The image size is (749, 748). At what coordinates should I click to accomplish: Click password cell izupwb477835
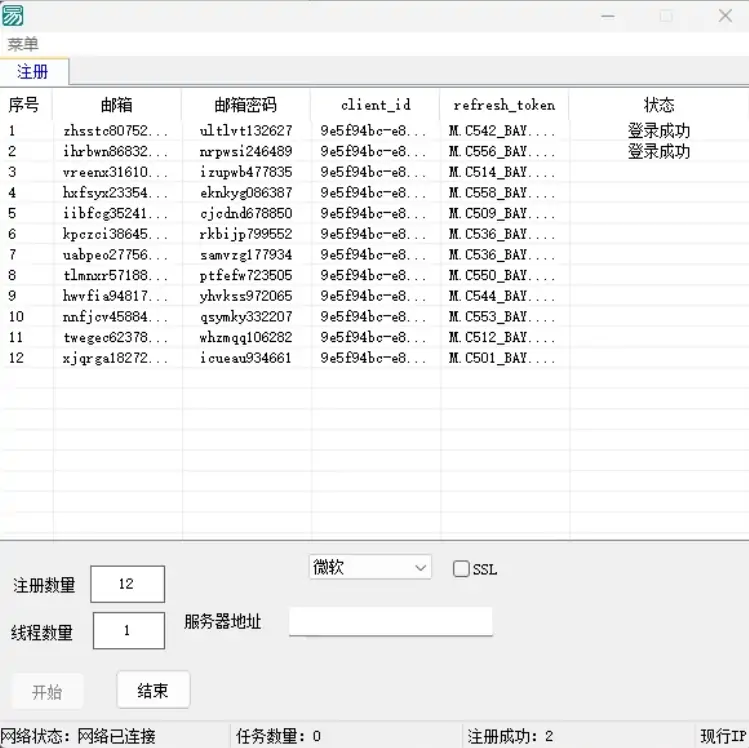pos(246,172)
